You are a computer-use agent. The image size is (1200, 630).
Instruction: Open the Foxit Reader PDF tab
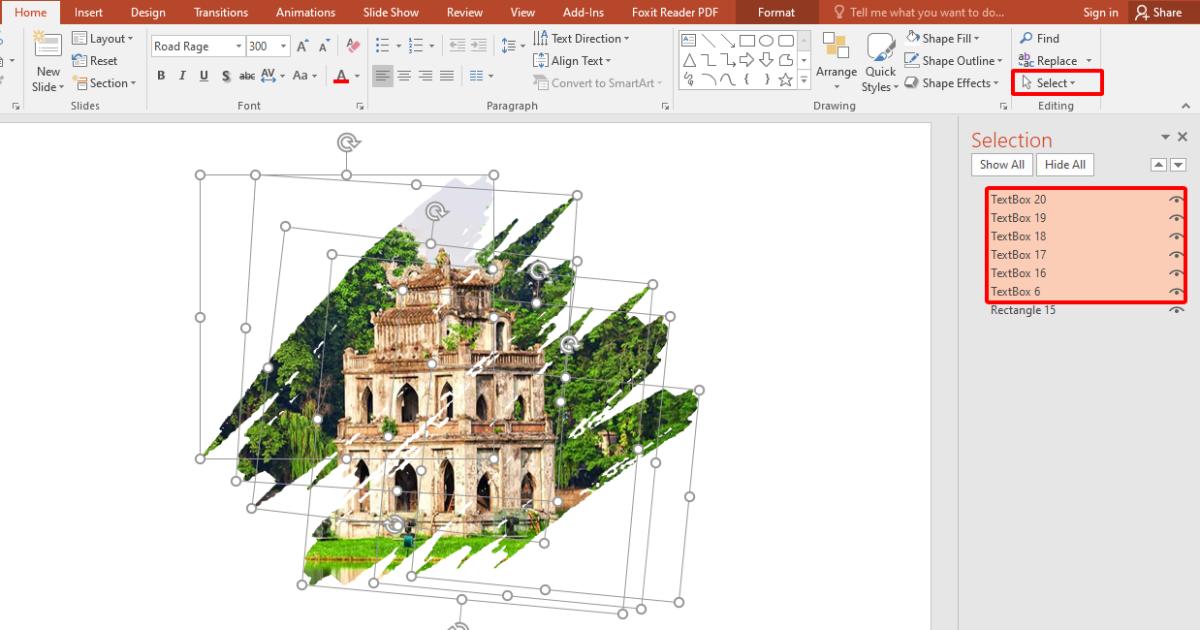(x=675, y=12)
